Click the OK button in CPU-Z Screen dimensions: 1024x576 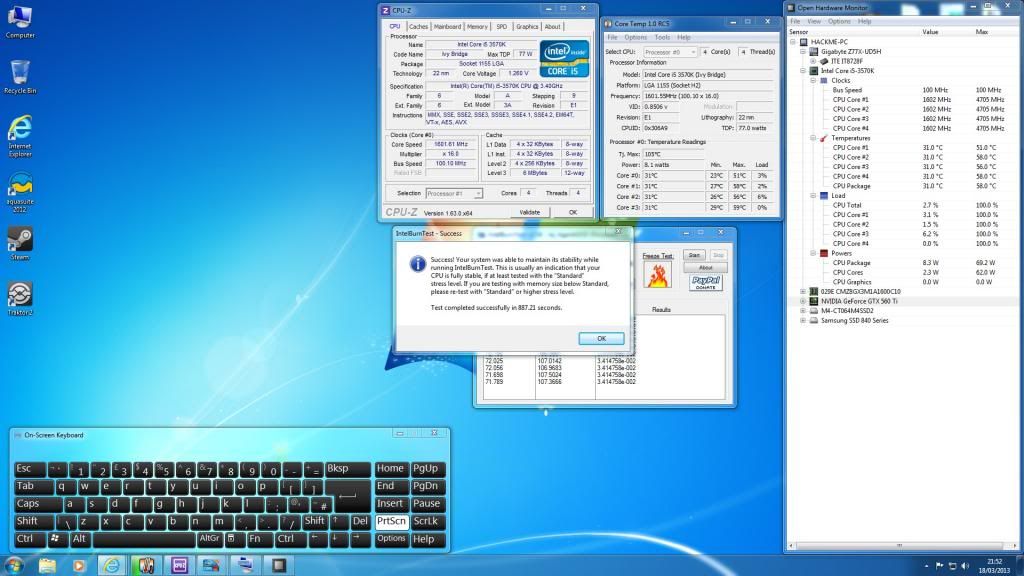(x=573, y=212)
